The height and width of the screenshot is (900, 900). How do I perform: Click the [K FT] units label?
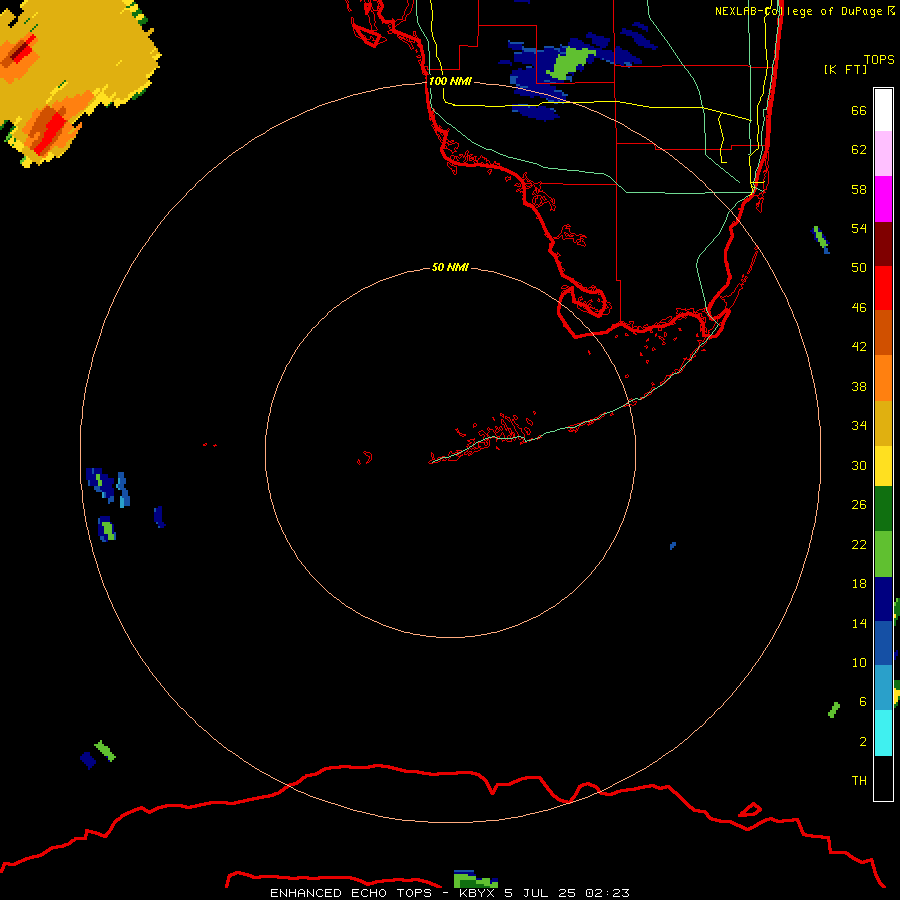pos(845,69)
